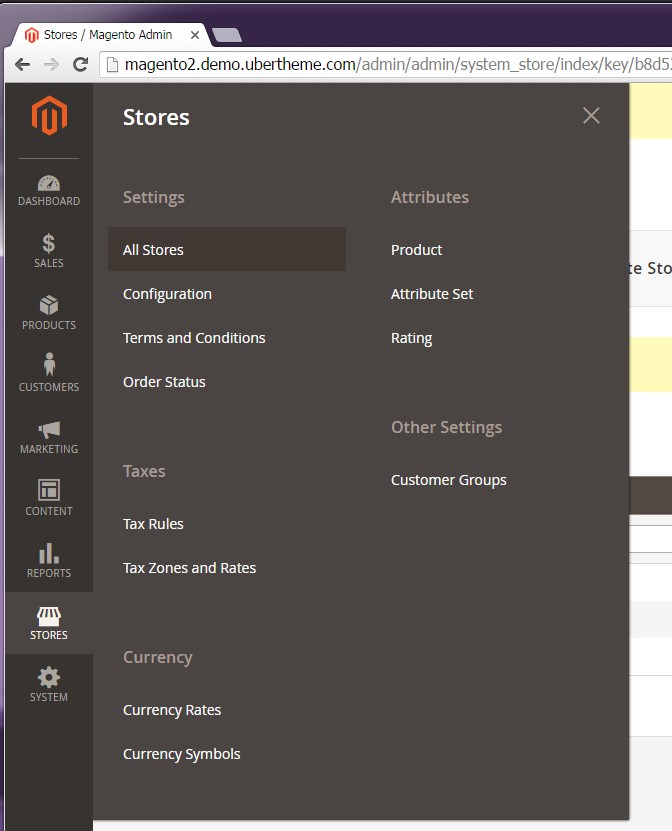Open Currency Rates
672x831 pixels.
point(172,710)
